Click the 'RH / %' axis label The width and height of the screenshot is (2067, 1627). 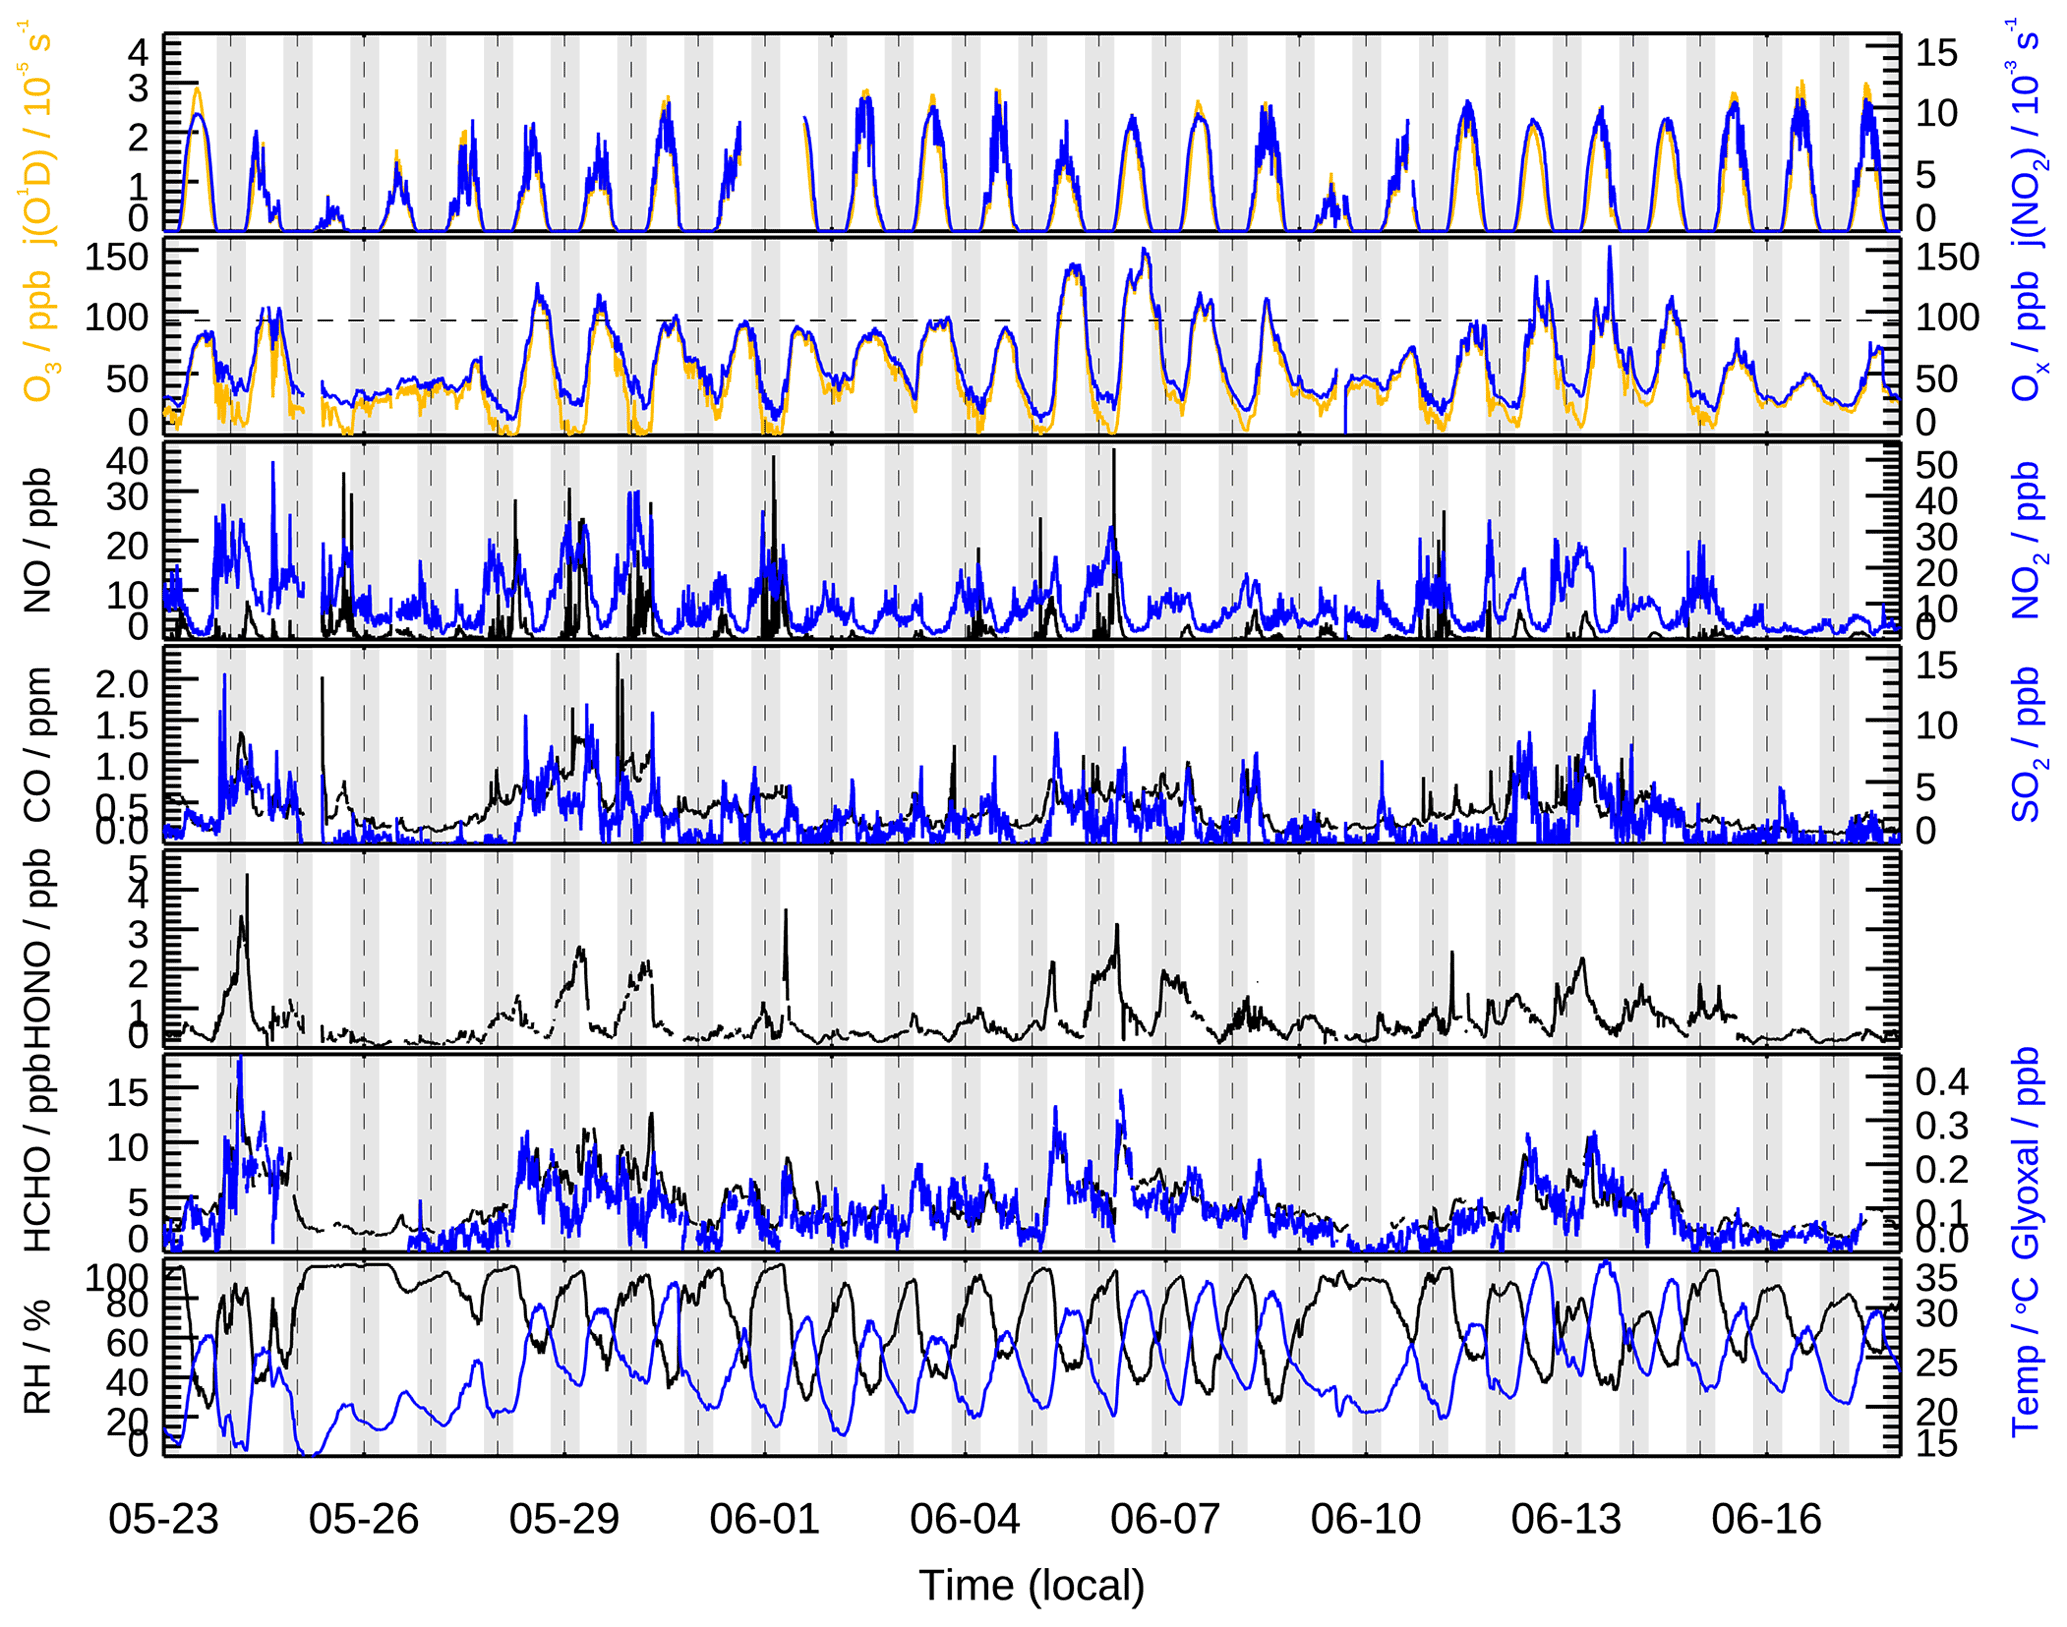(x=38, y=1356)
